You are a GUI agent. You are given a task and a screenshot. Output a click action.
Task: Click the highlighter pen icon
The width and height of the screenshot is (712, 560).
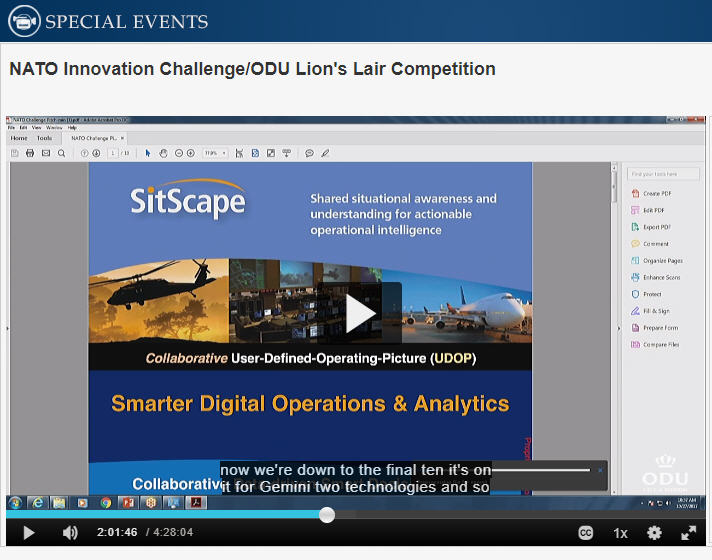(x=325, y=153)
